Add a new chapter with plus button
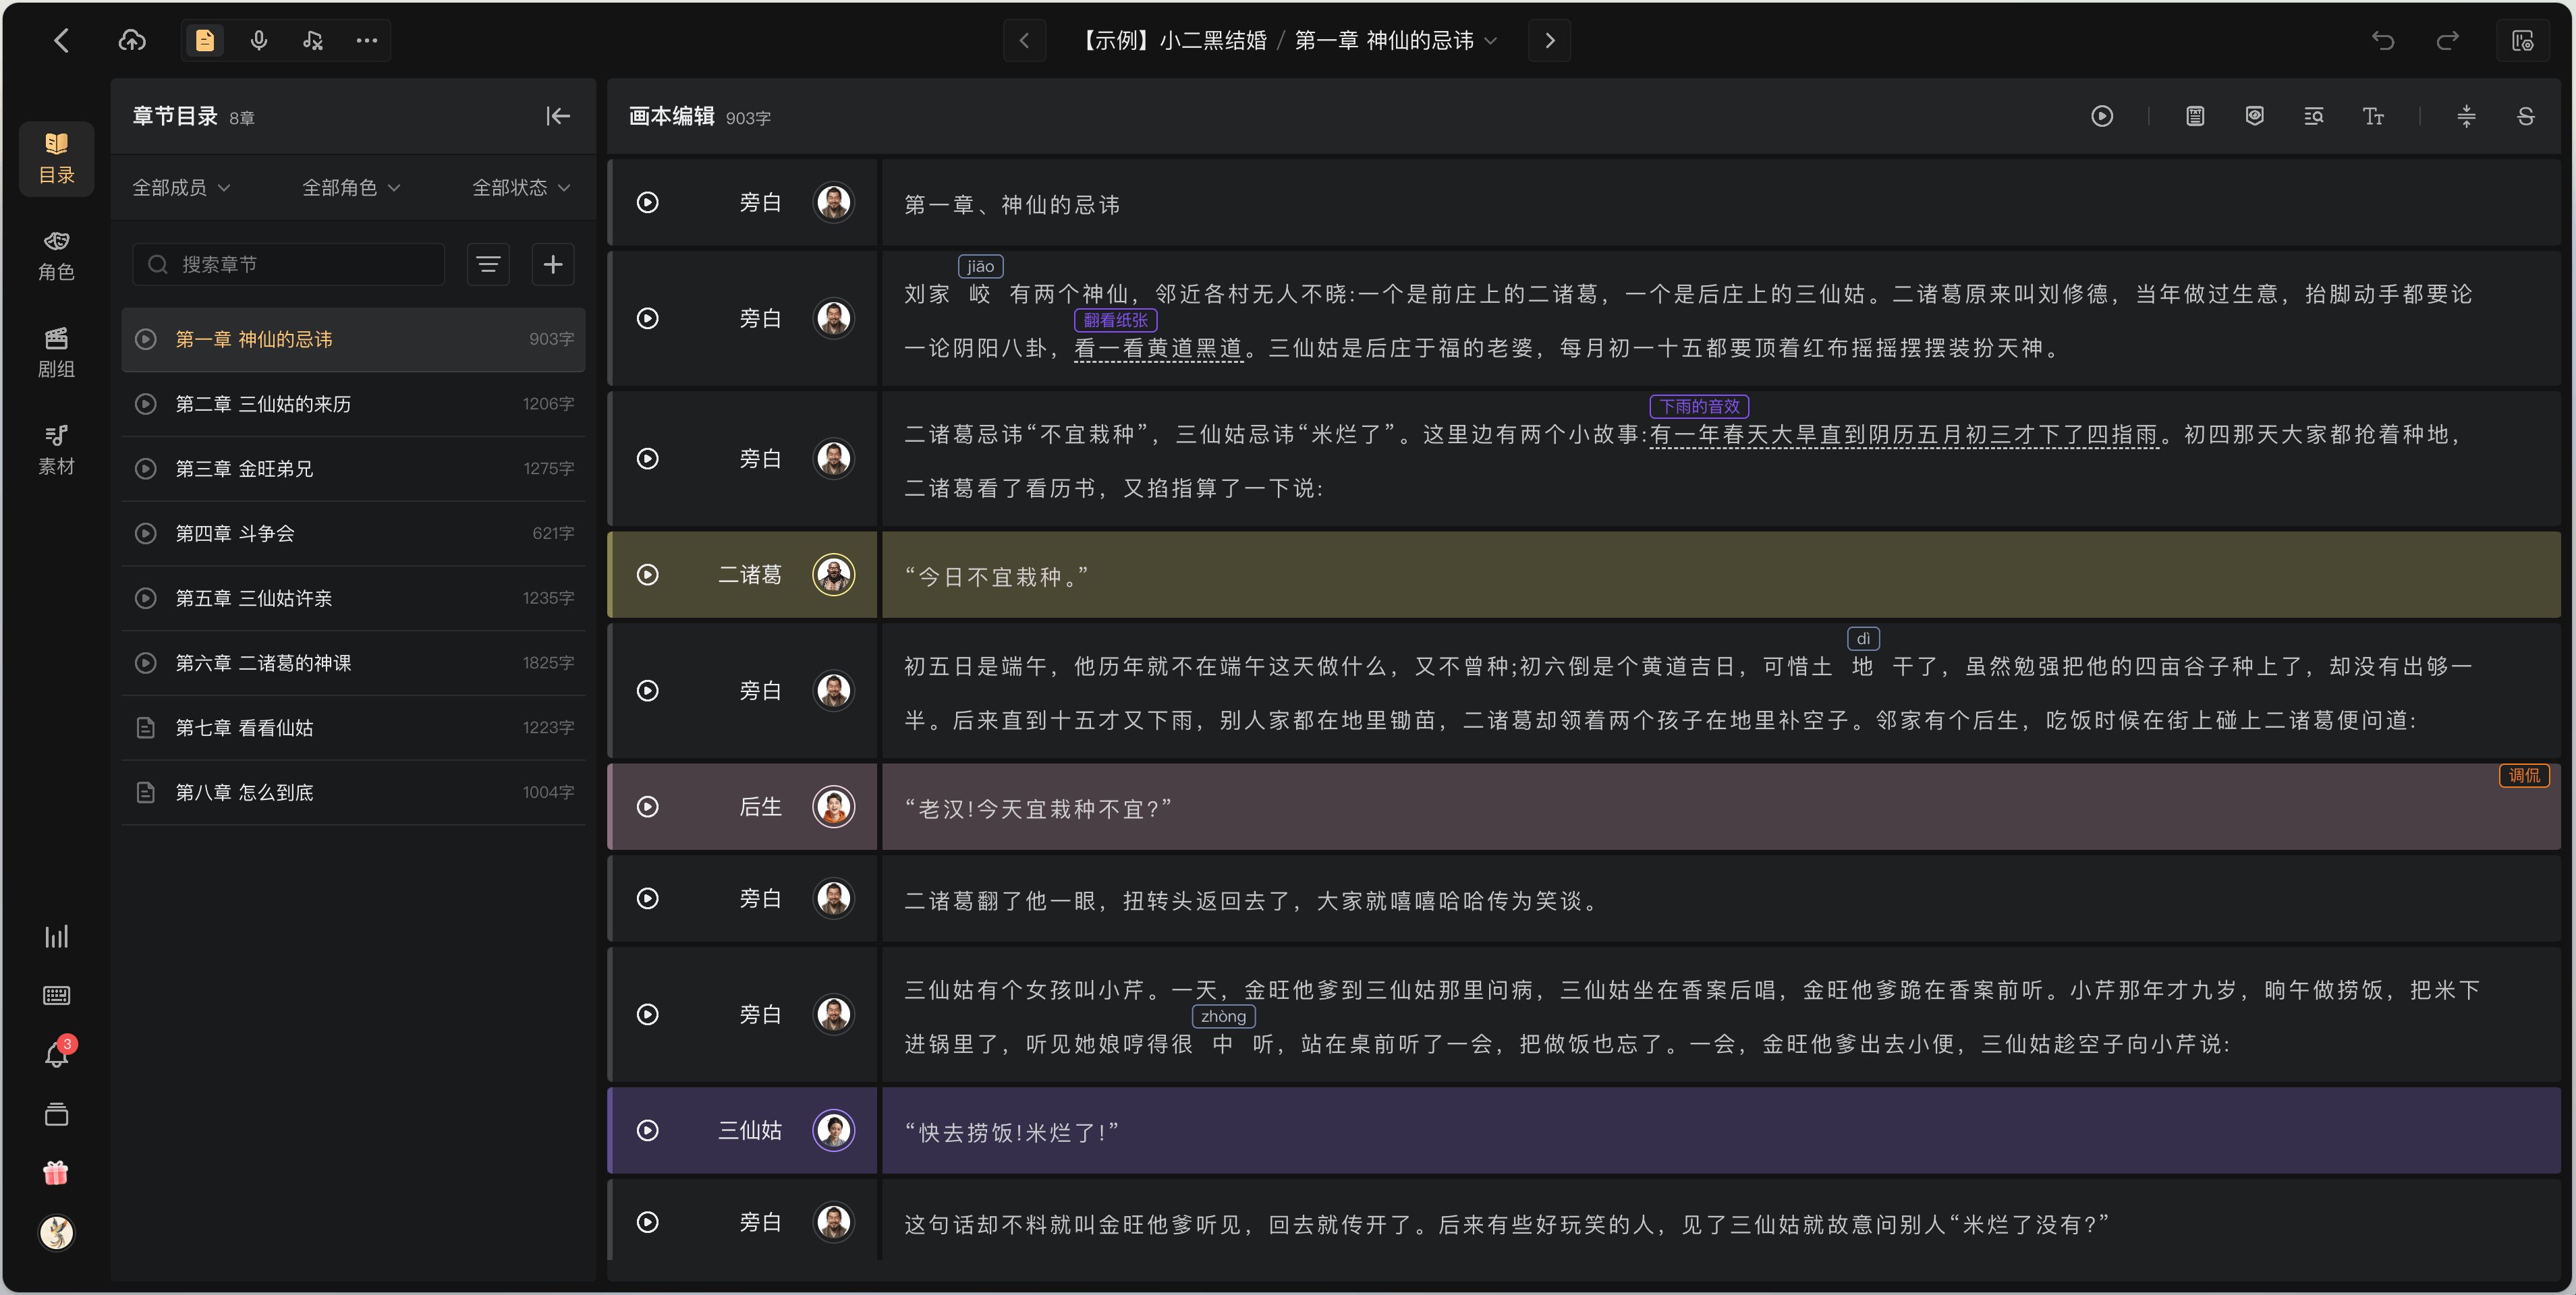The width and height of the screenshot is (2576, 1295). 553,264
